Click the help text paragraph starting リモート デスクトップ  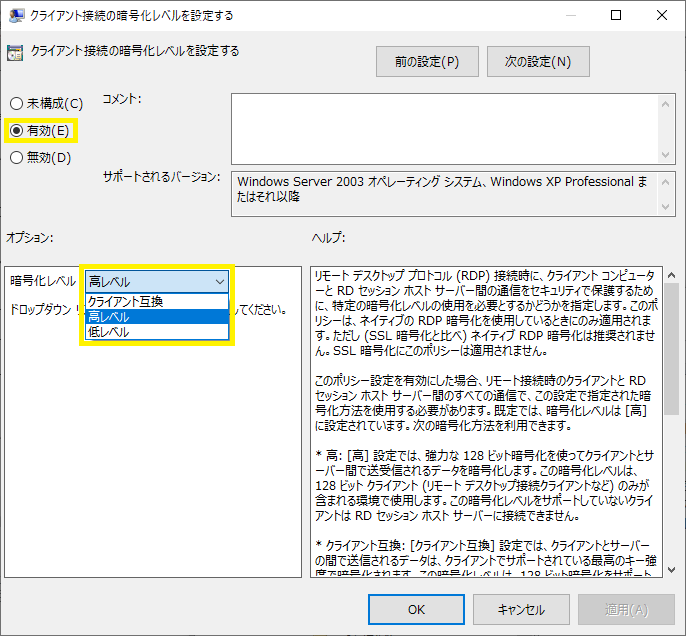[486, 313]
